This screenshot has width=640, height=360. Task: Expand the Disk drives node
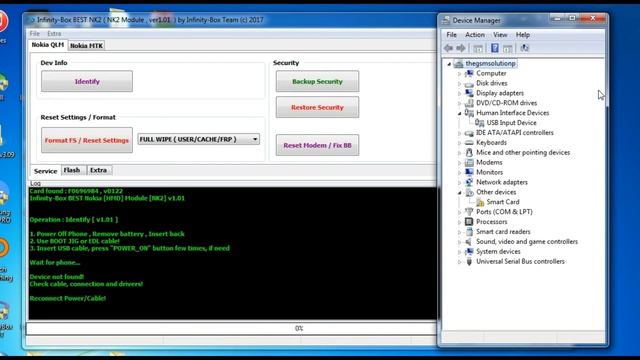click(460, 83)
